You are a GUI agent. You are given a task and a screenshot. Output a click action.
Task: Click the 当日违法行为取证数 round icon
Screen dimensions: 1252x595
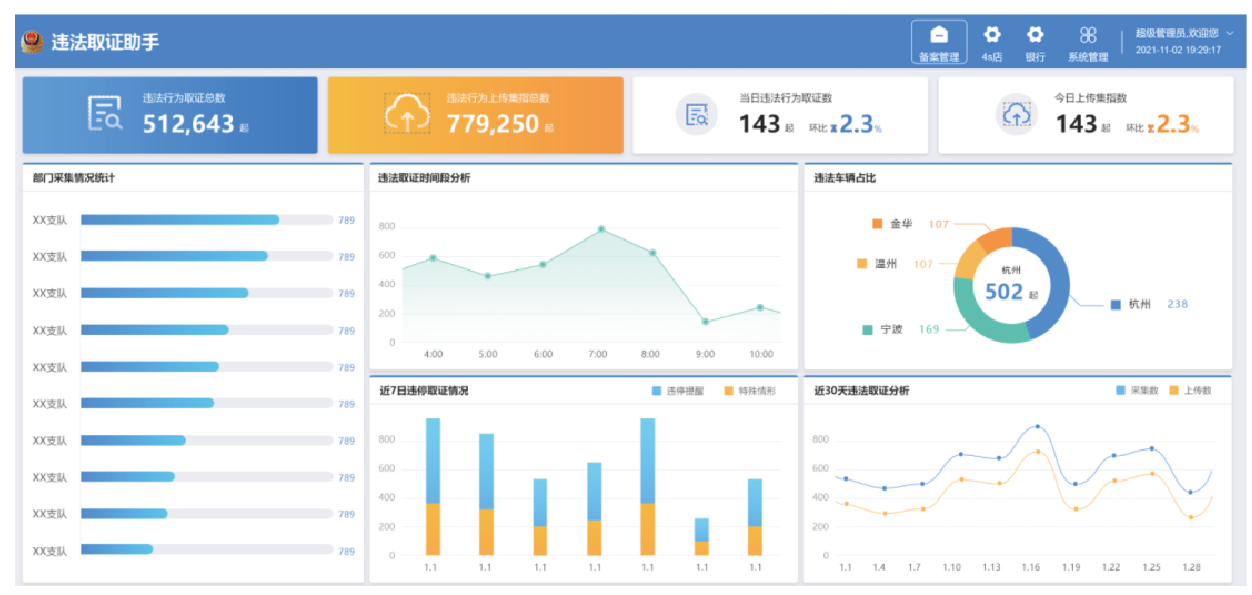tap(697, 115)
